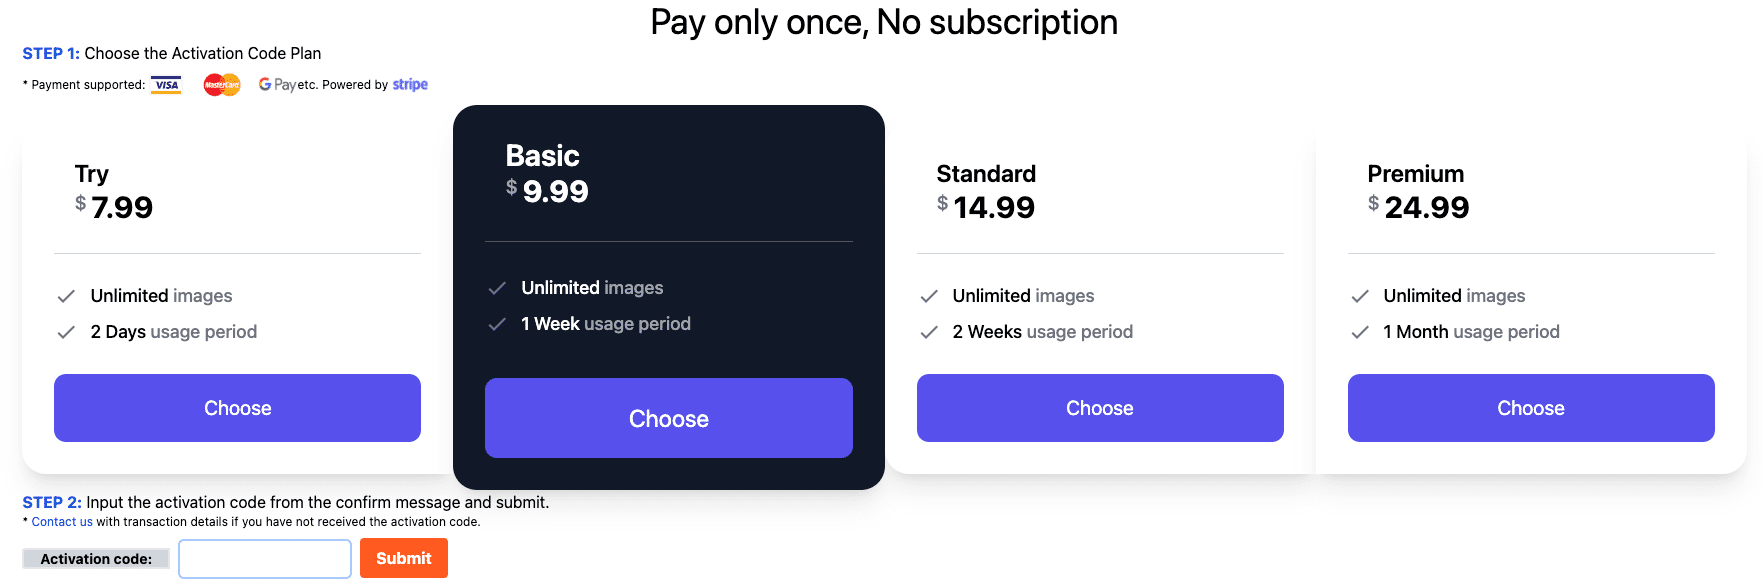This screenshot has width=1763, height=587.
Task: Choose the Try plan for $7.99
Action: coord(237,408)
